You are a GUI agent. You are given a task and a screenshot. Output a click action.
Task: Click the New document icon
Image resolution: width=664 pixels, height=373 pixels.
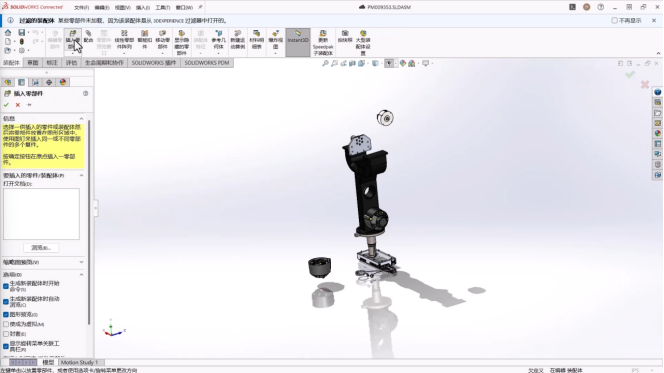click(x=8, y=41)
